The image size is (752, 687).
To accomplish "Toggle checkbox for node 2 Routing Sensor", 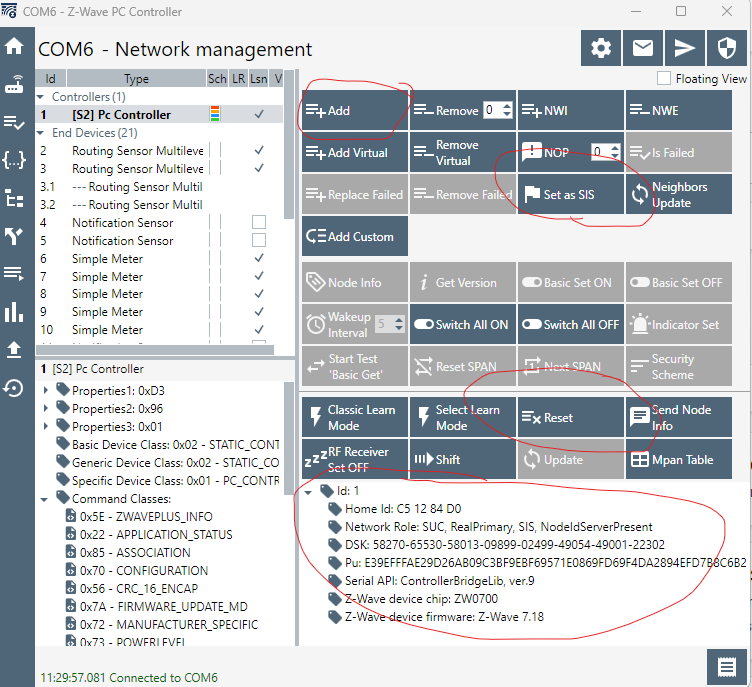I will click(x=259, y=150).
